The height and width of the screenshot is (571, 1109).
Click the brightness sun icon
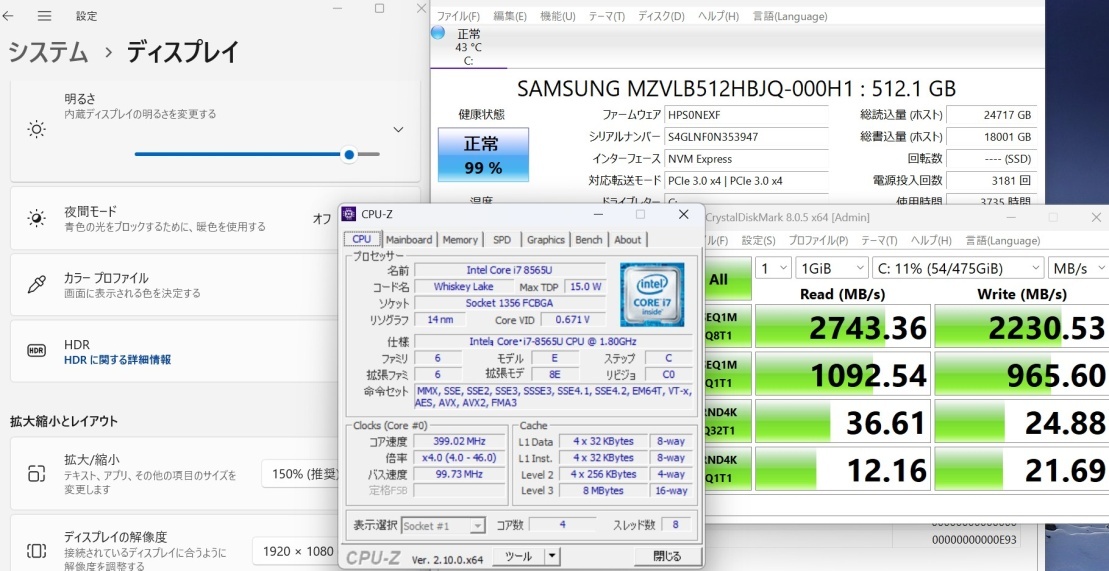(36, 129)
